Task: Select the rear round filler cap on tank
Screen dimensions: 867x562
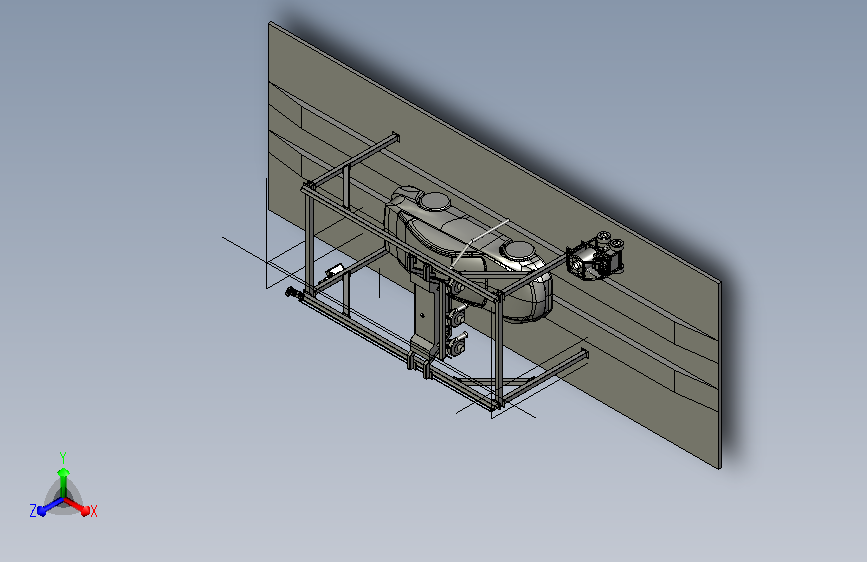Action: point(435,201)
